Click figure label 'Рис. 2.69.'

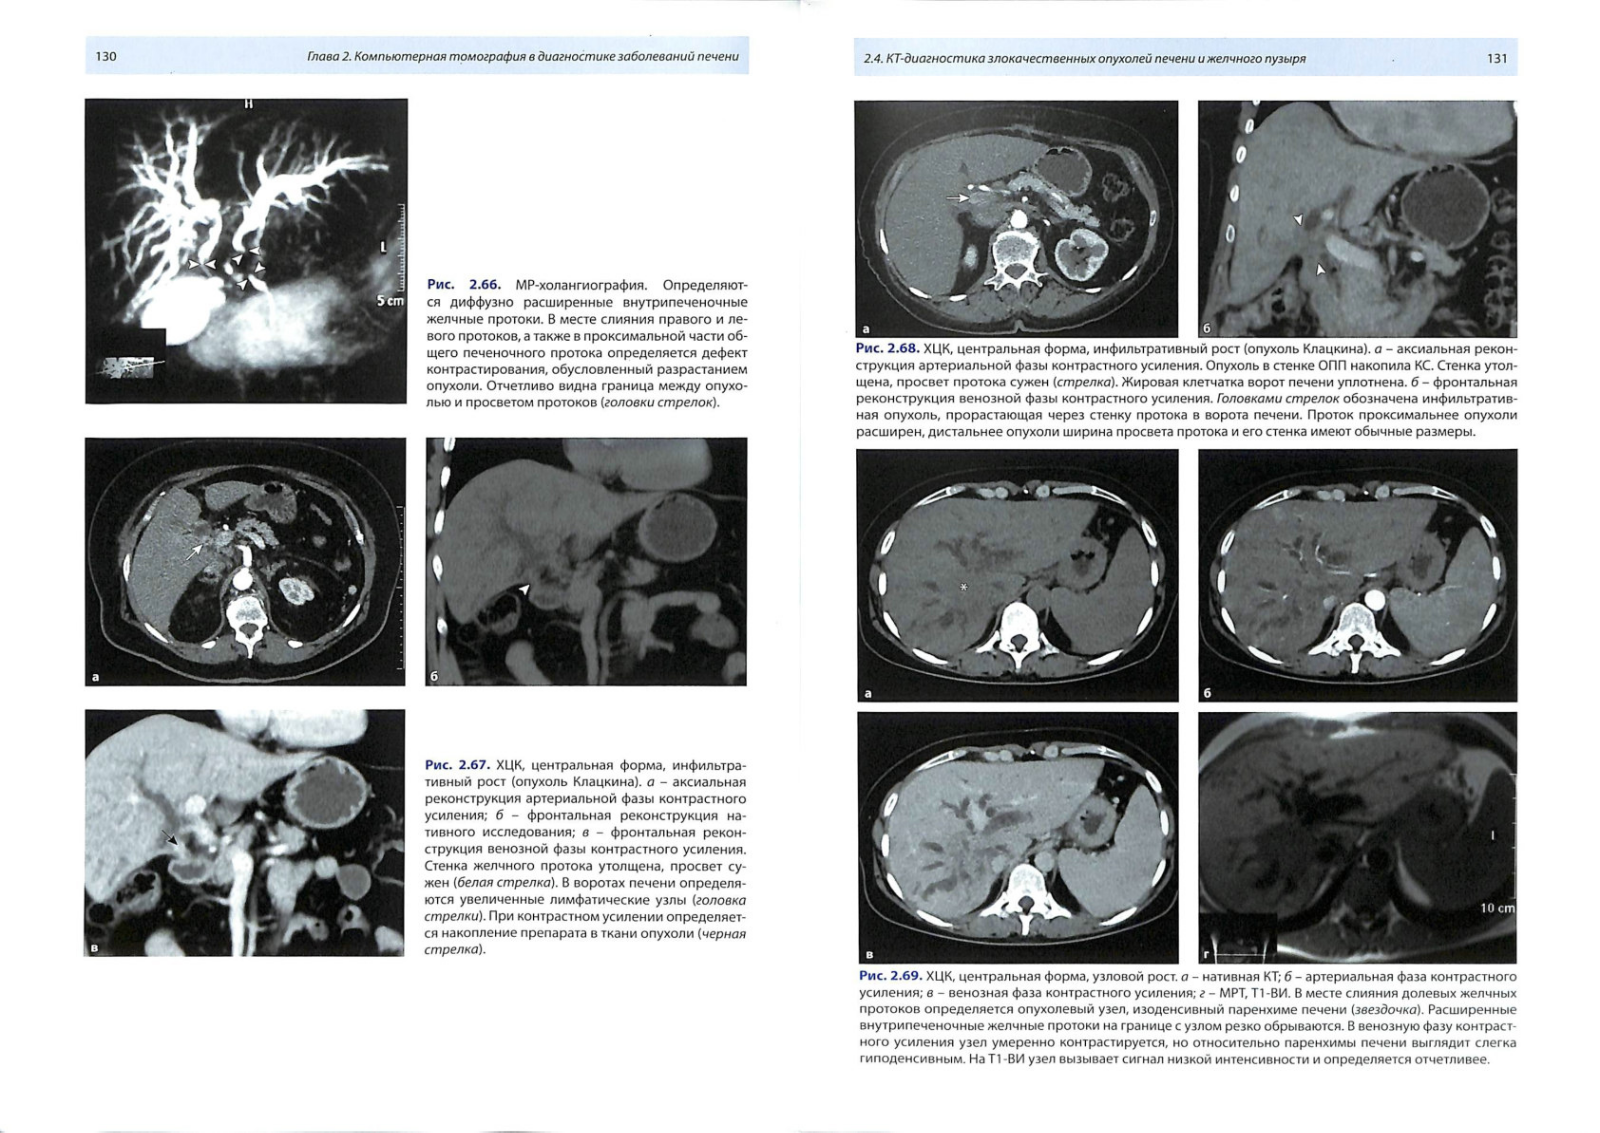click(x=890, y=976)
